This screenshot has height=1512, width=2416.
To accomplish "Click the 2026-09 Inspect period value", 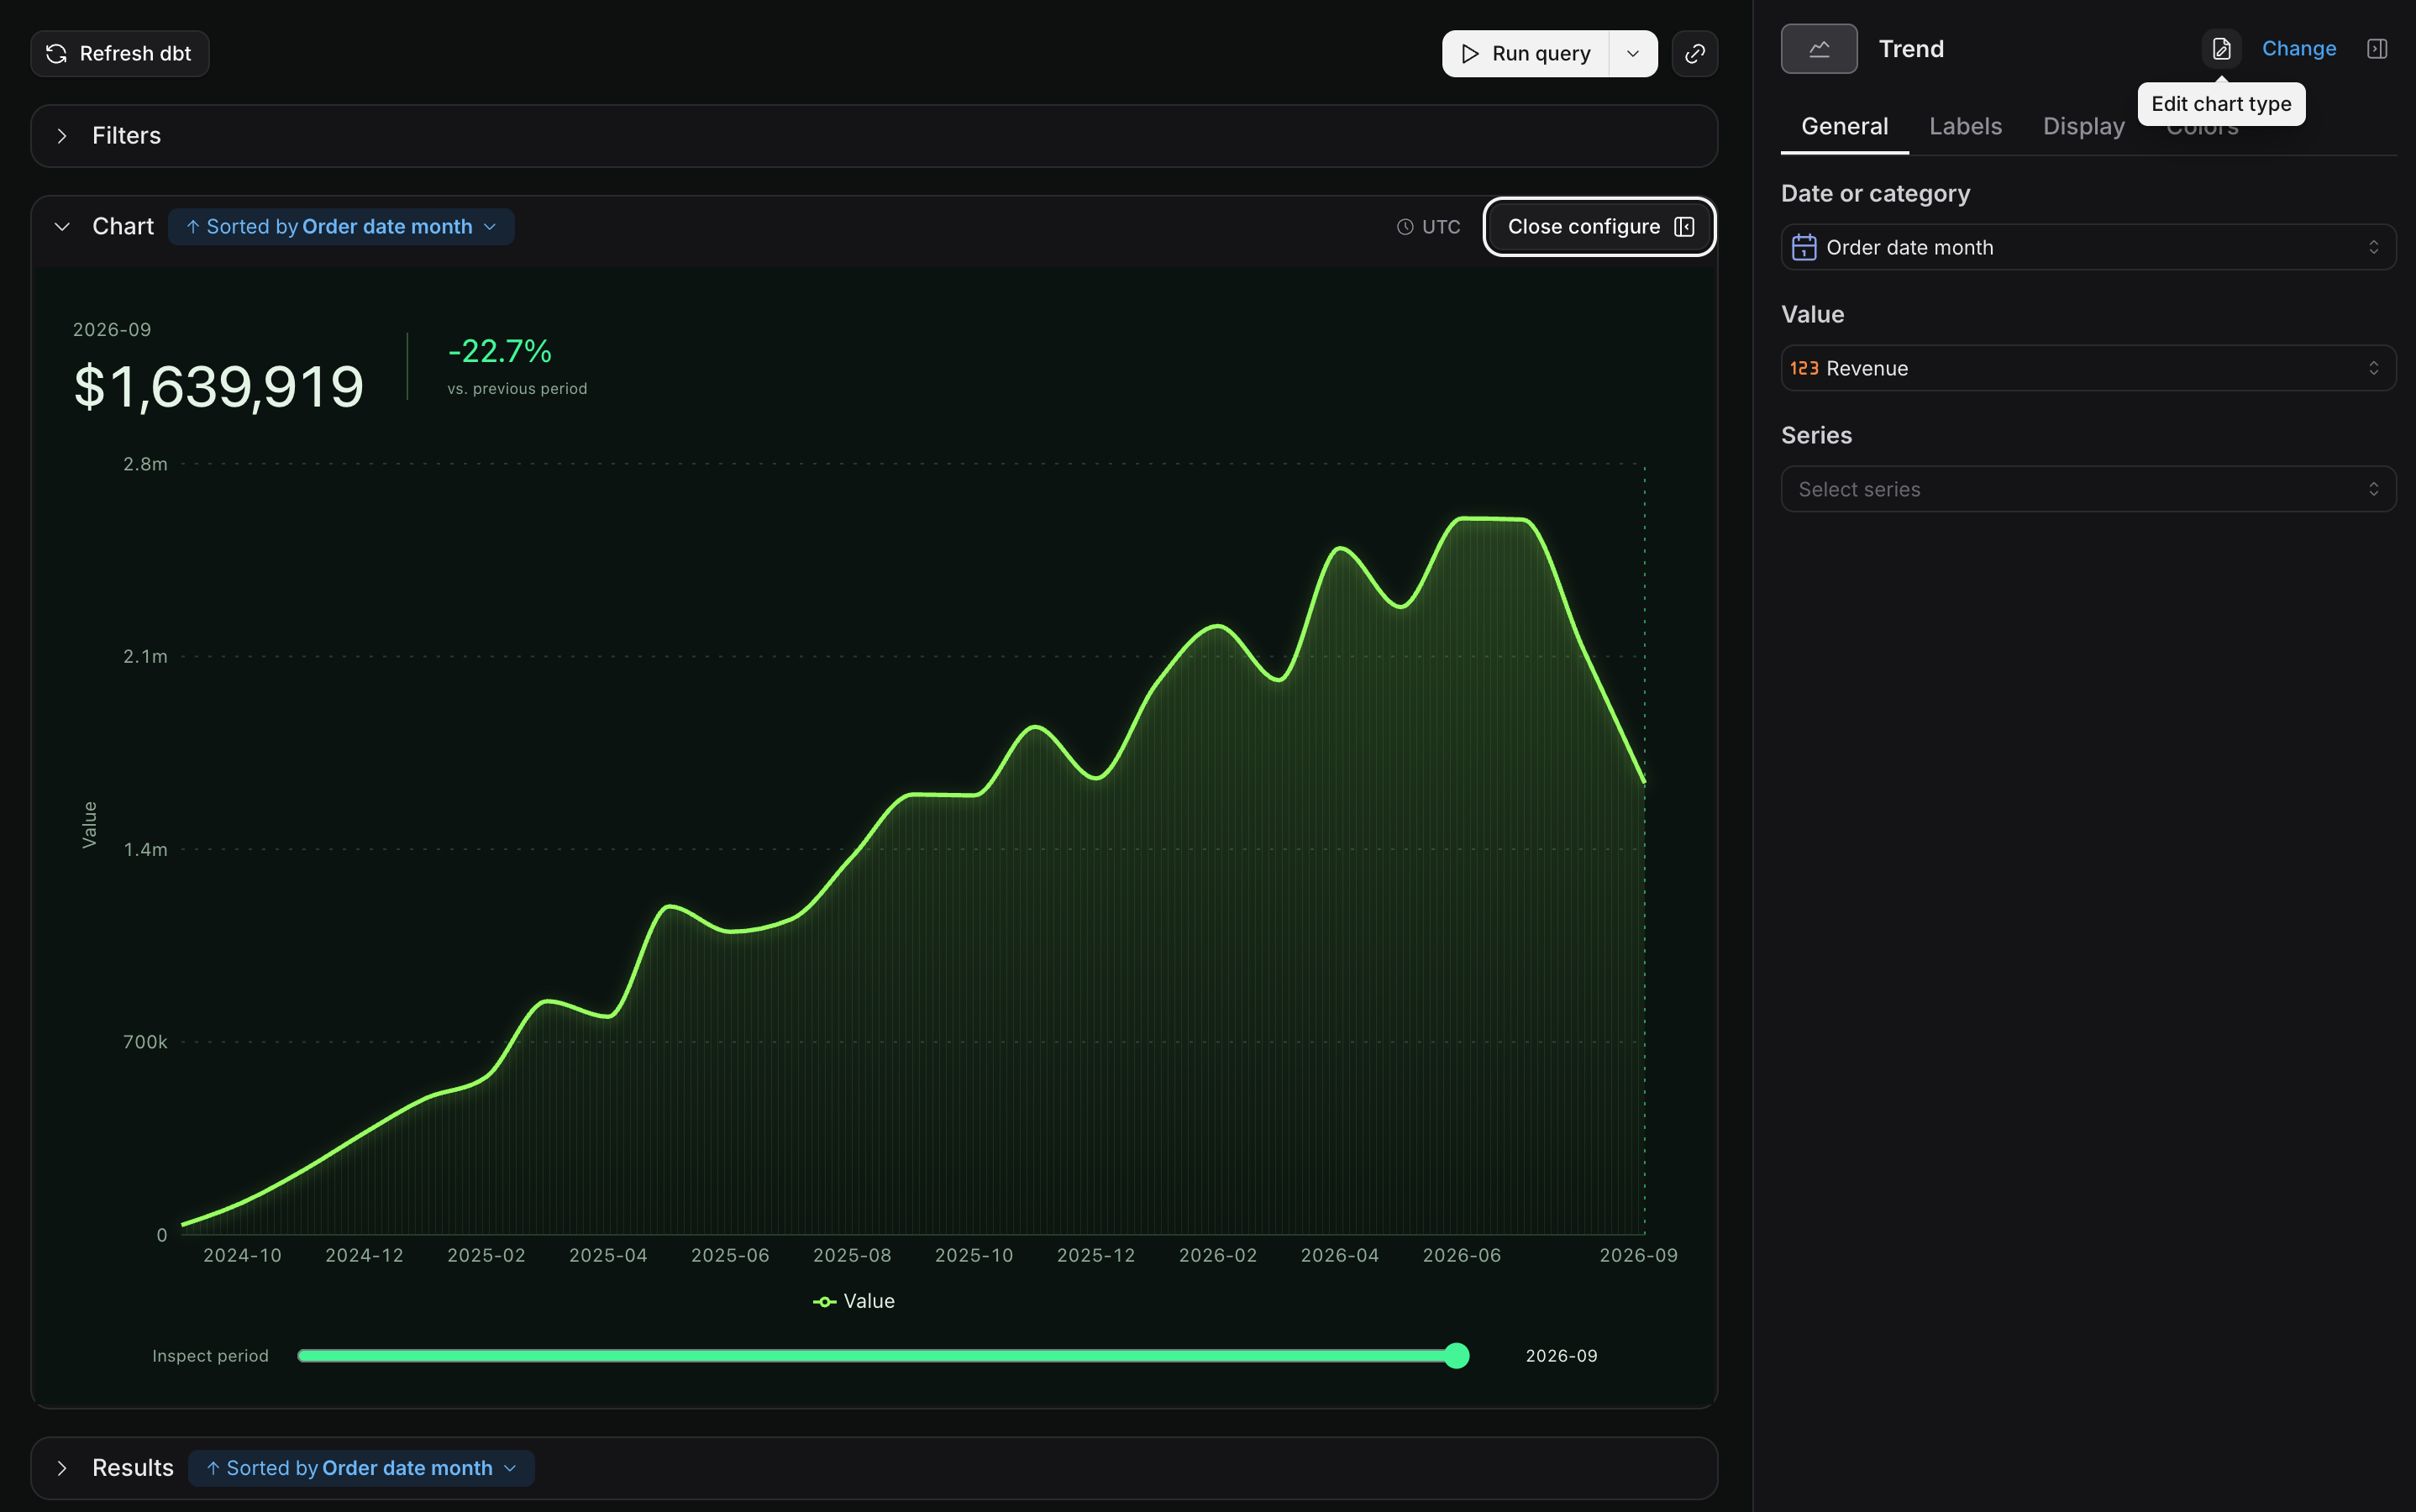I will 1561,1356.
